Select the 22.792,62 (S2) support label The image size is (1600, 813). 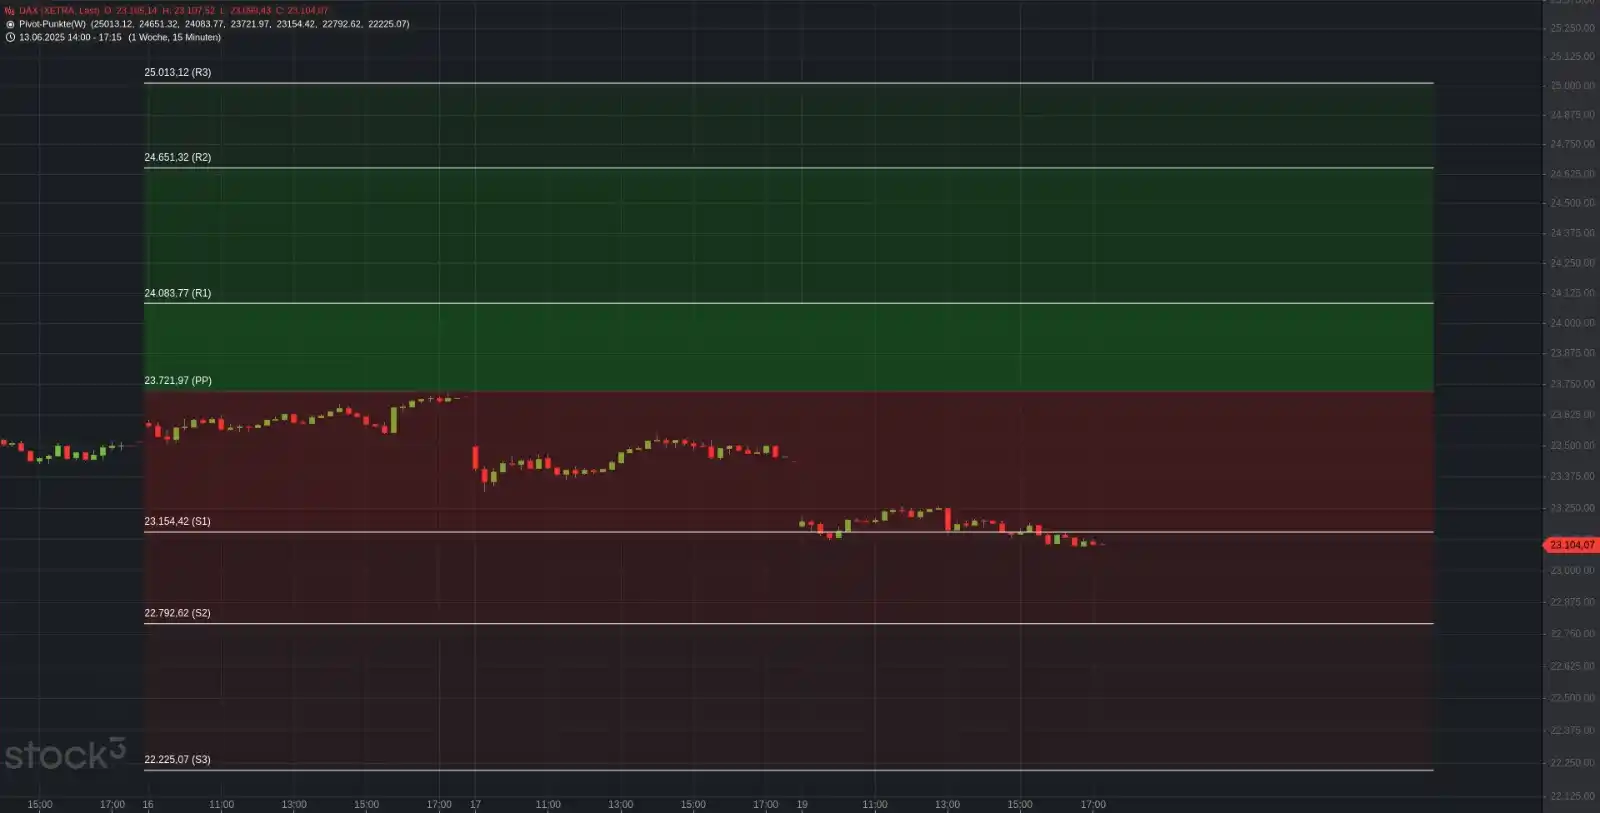click(177, 613)
